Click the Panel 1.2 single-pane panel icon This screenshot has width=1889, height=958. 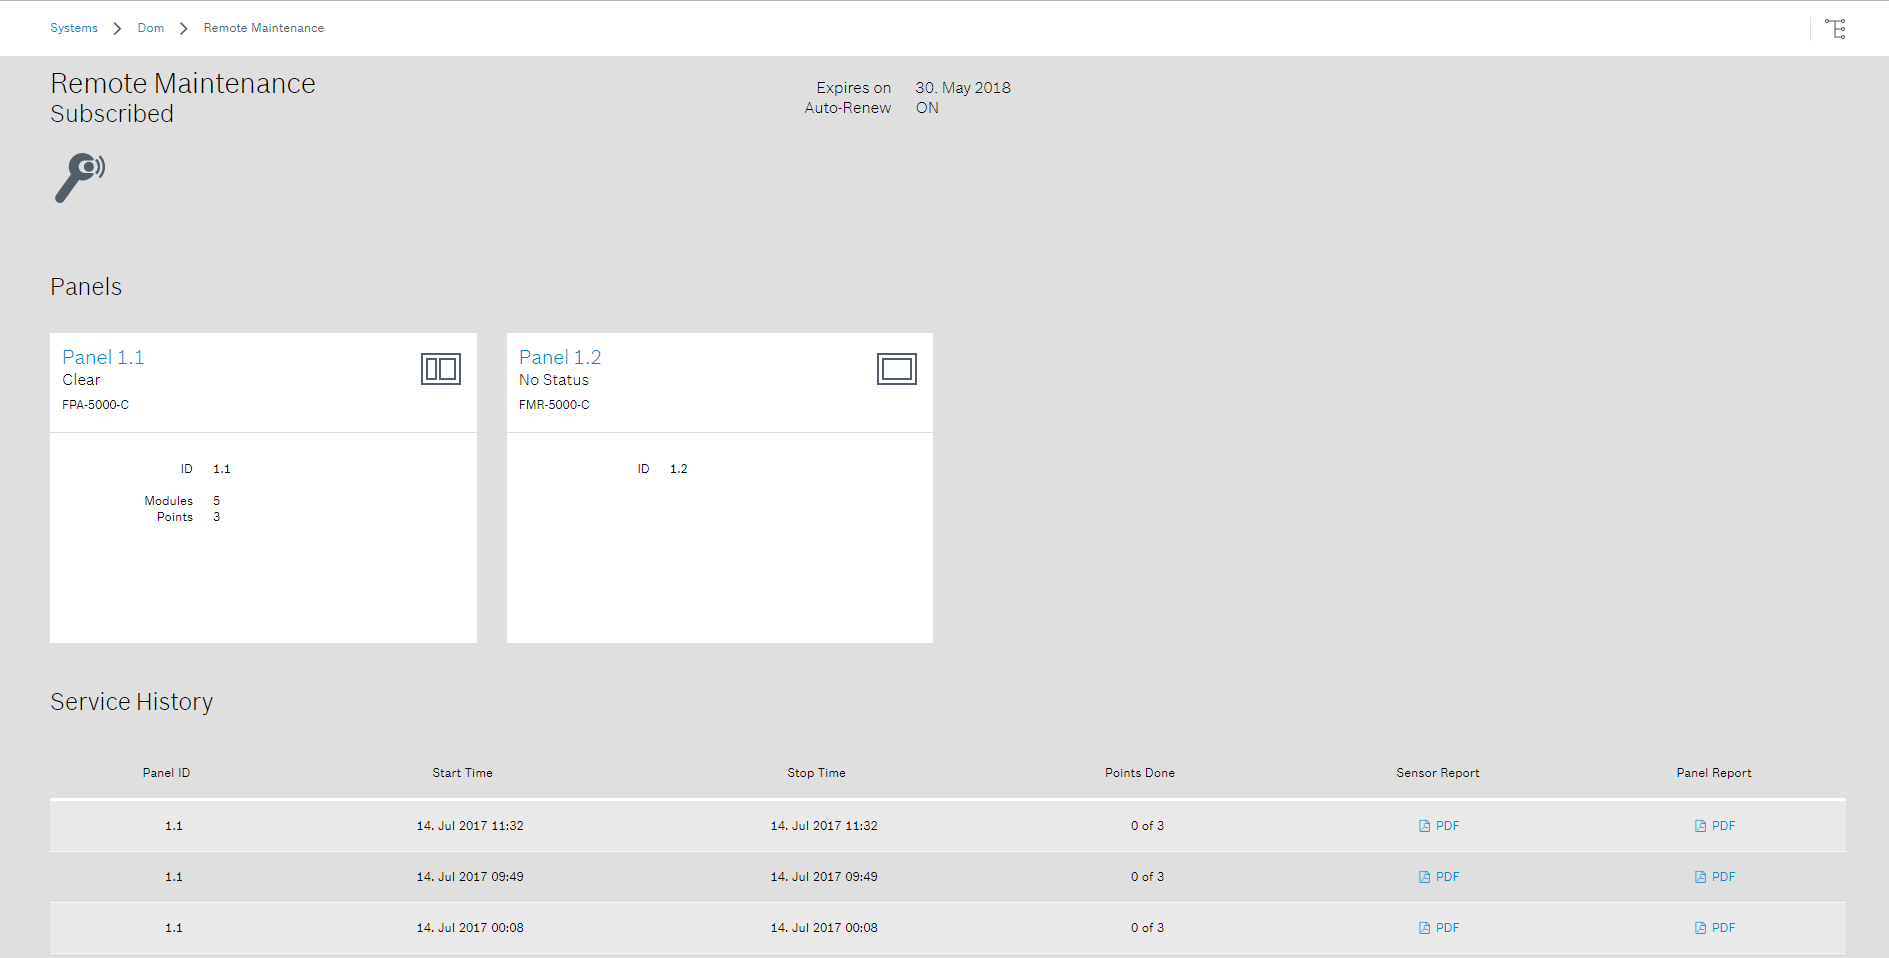[x=896, y=369]
